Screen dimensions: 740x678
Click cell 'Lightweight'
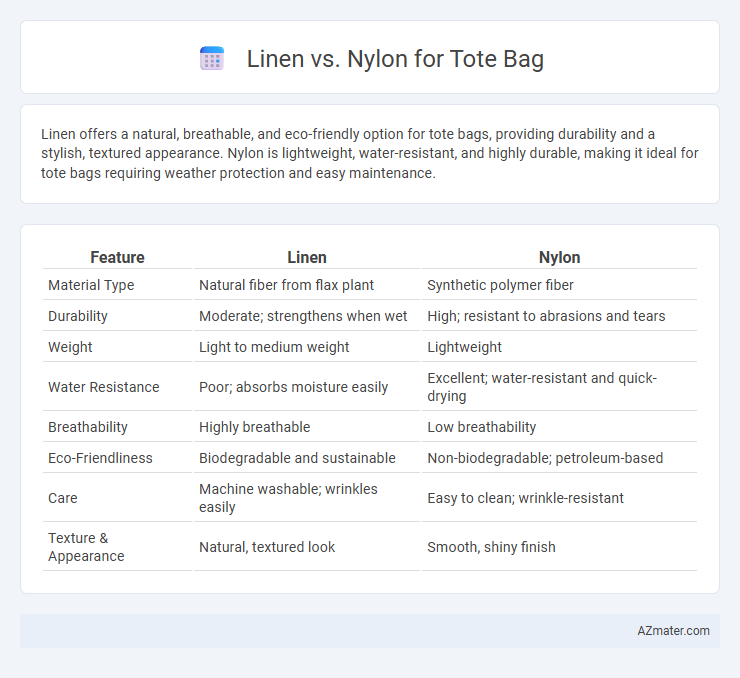tap(464, 347)
